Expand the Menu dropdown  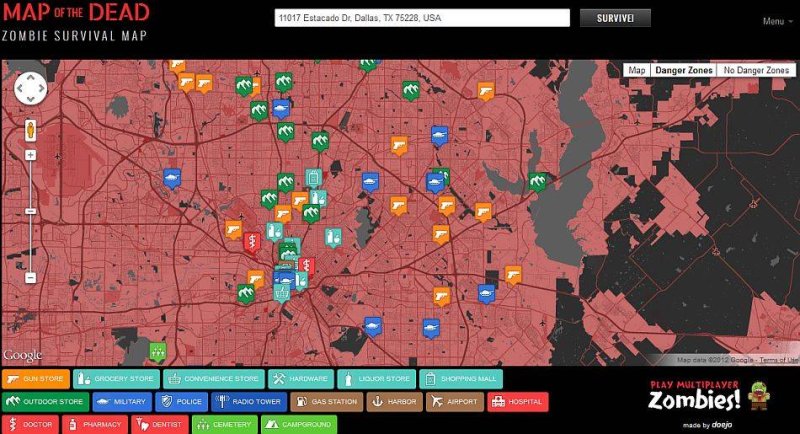(777, 21)
